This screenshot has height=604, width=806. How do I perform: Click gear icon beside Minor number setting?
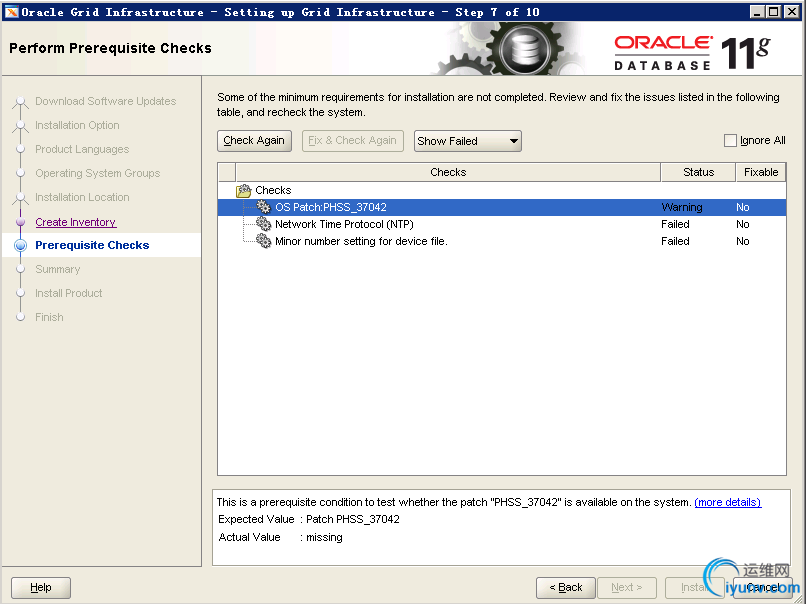[264, 241]
